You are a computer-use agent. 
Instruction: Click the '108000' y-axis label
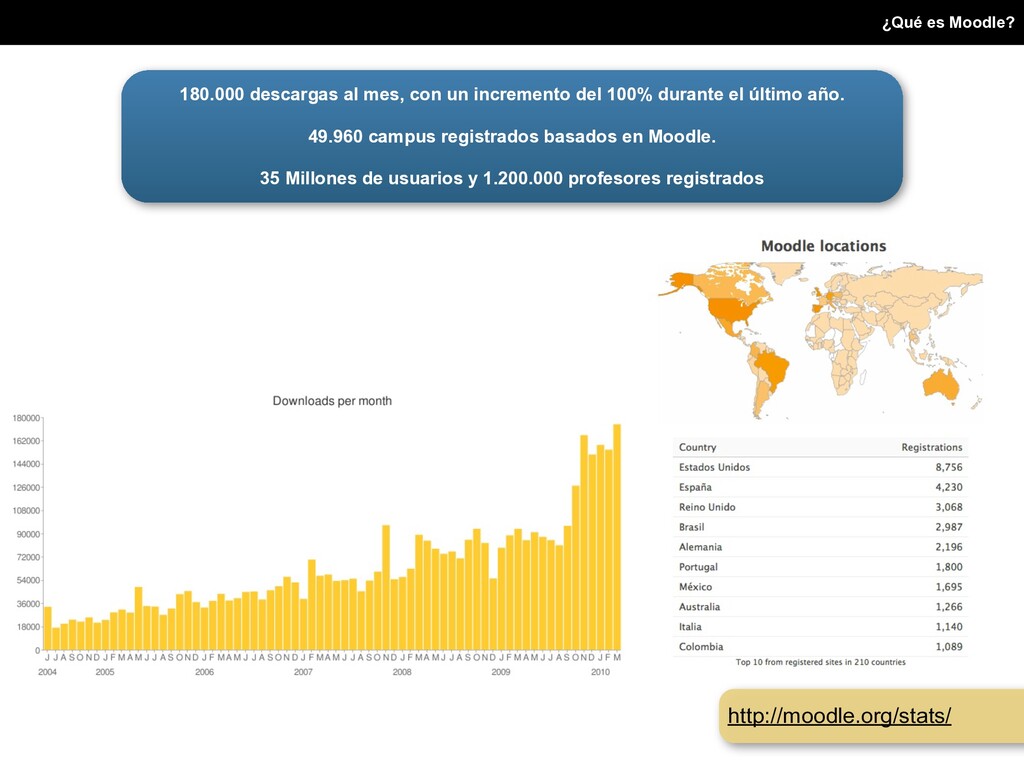26,511
